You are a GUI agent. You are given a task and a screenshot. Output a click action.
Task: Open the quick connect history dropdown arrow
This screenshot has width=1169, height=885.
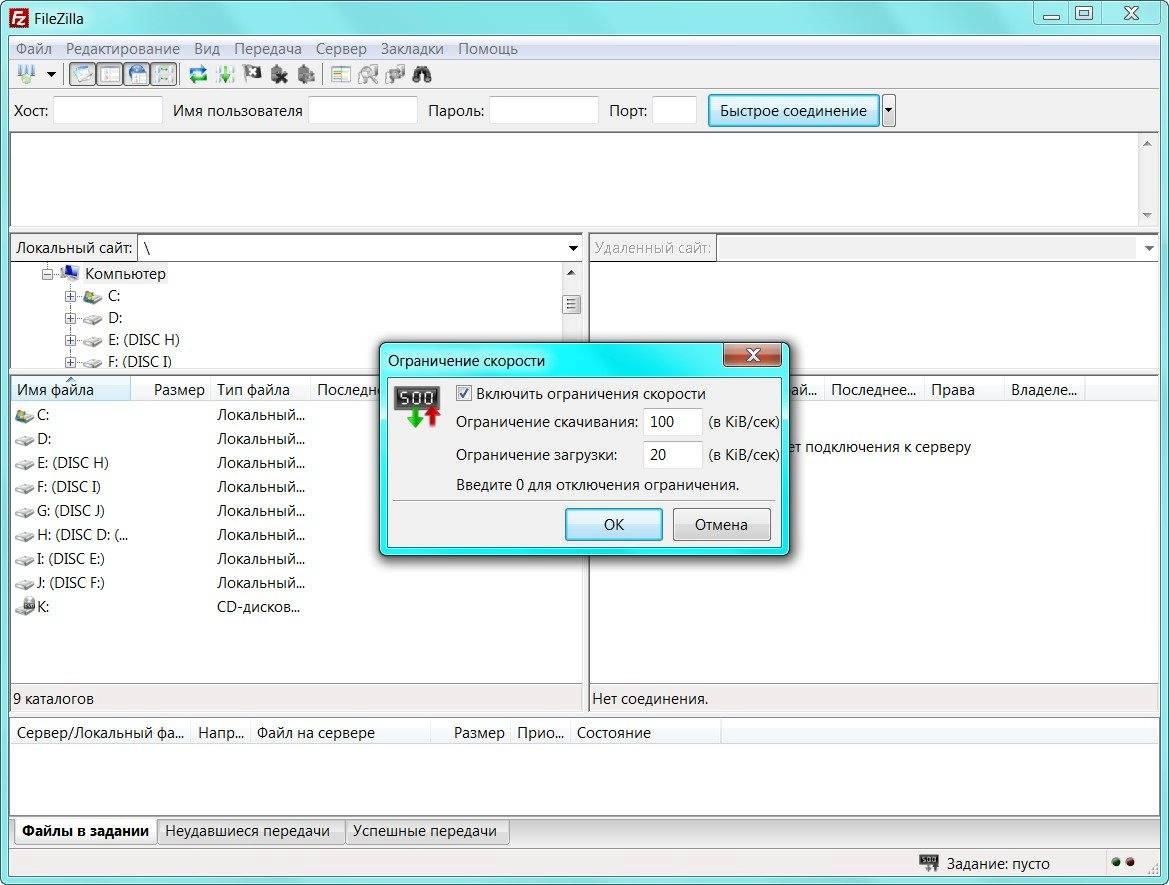[888, 110]
